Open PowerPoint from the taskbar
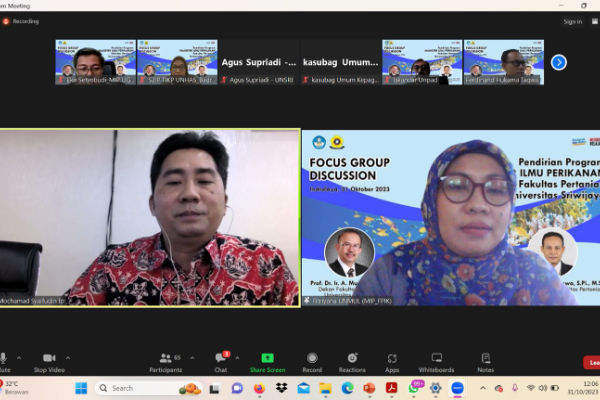600x400 pixels. (x=369, y=389)
